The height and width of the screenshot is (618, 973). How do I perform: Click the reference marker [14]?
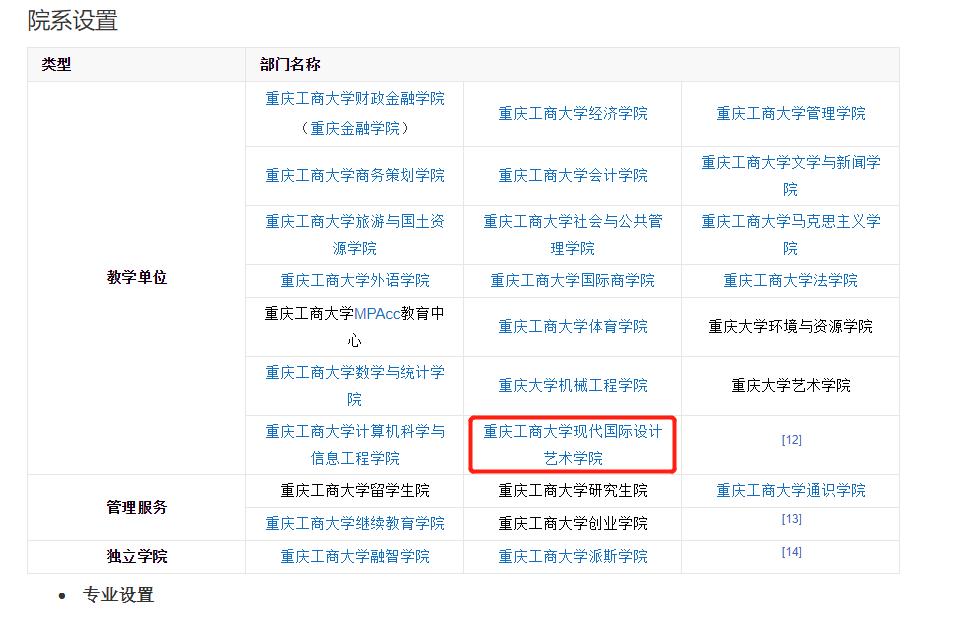[x=791, y=552]
